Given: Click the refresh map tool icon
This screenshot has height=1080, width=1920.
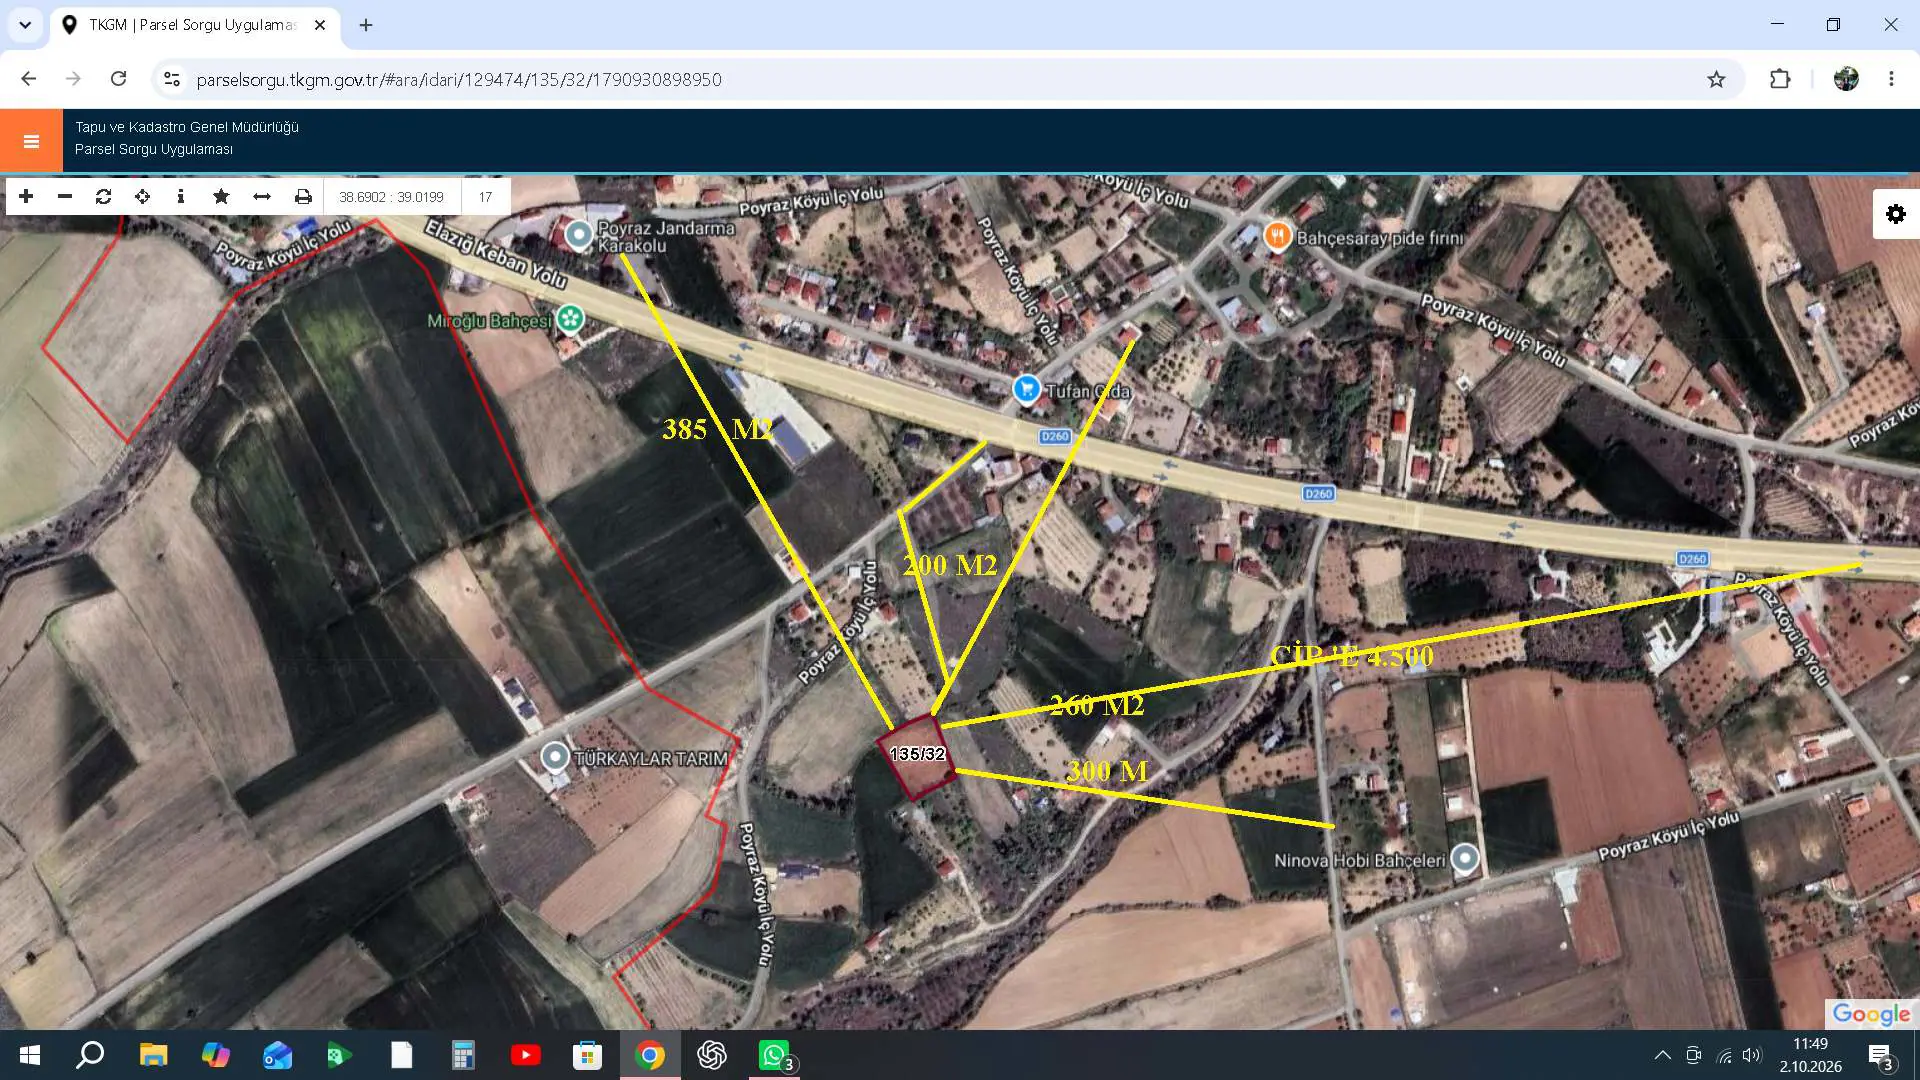Looking at the screenshot, I should (104, 196).
